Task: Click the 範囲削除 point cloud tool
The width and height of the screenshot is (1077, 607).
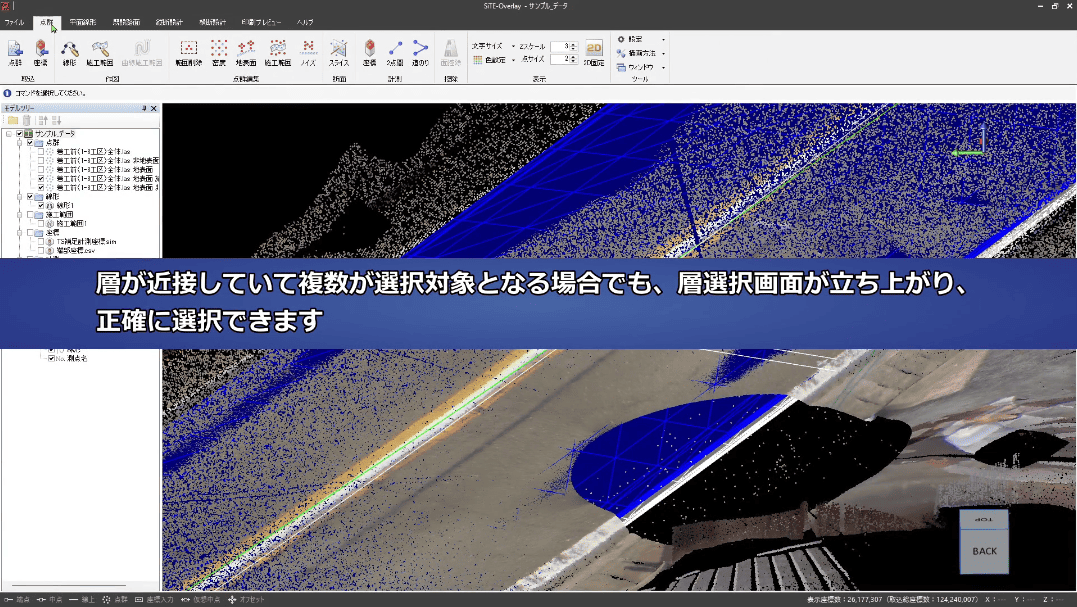Action: pos(188,53)
